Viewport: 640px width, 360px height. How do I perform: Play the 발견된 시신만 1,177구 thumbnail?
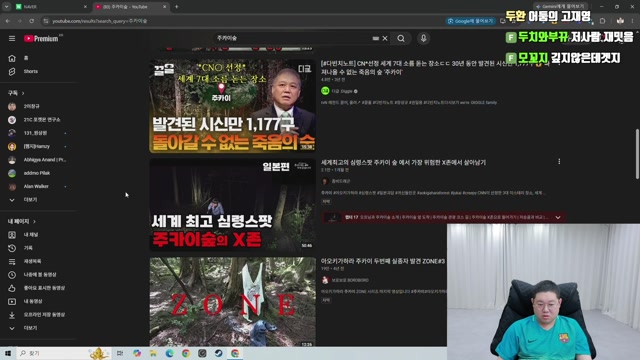[232, 106]
